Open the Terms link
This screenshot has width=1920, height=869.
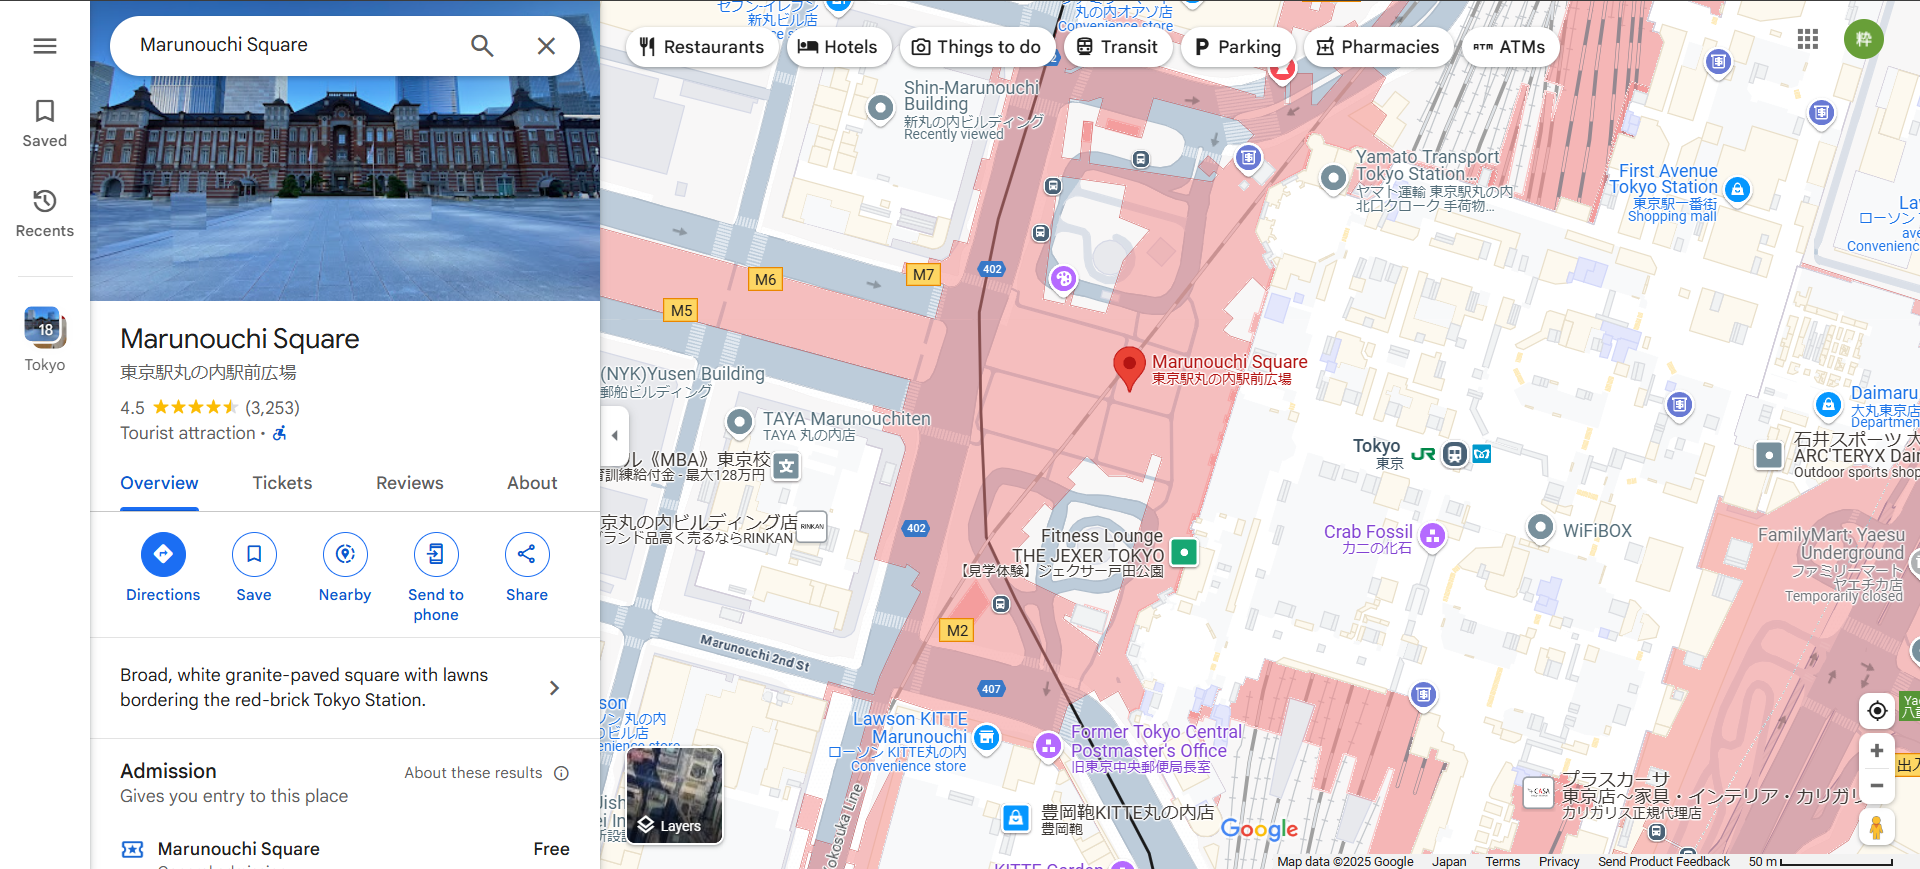(1502, 861)
